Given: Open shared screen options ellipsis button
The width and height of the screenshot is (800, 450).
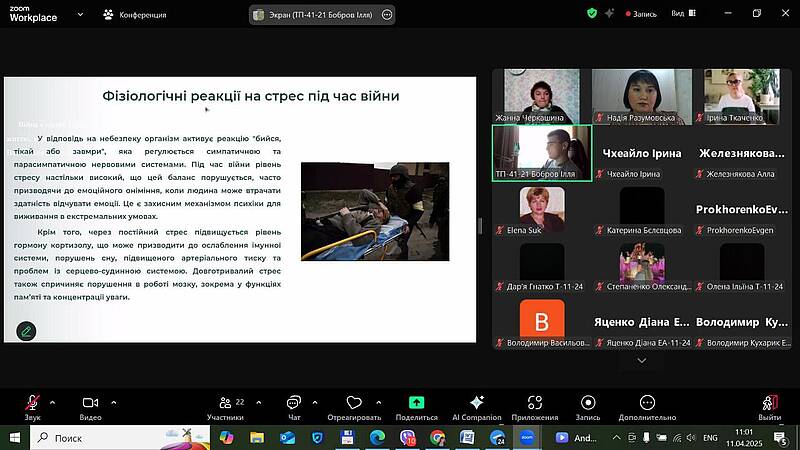Looking at the screenshot, I should pyautogui.click(x=387, y=15).
